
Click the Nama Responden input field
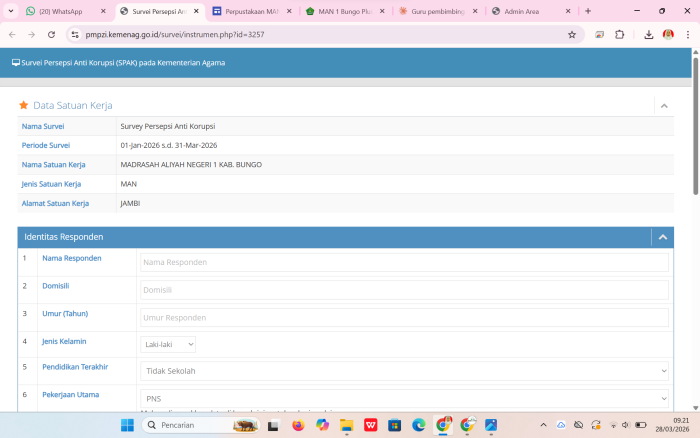(403, 262)
